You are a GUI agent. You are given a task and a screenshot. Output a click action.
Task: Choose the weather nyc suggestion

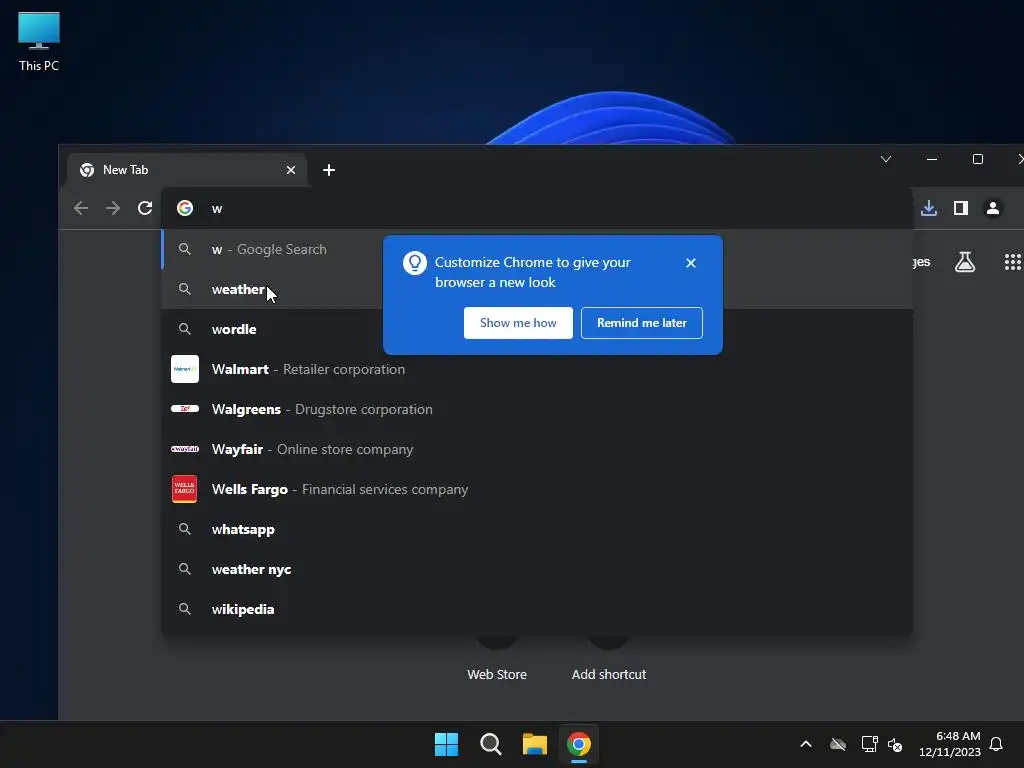pos(537,569)
